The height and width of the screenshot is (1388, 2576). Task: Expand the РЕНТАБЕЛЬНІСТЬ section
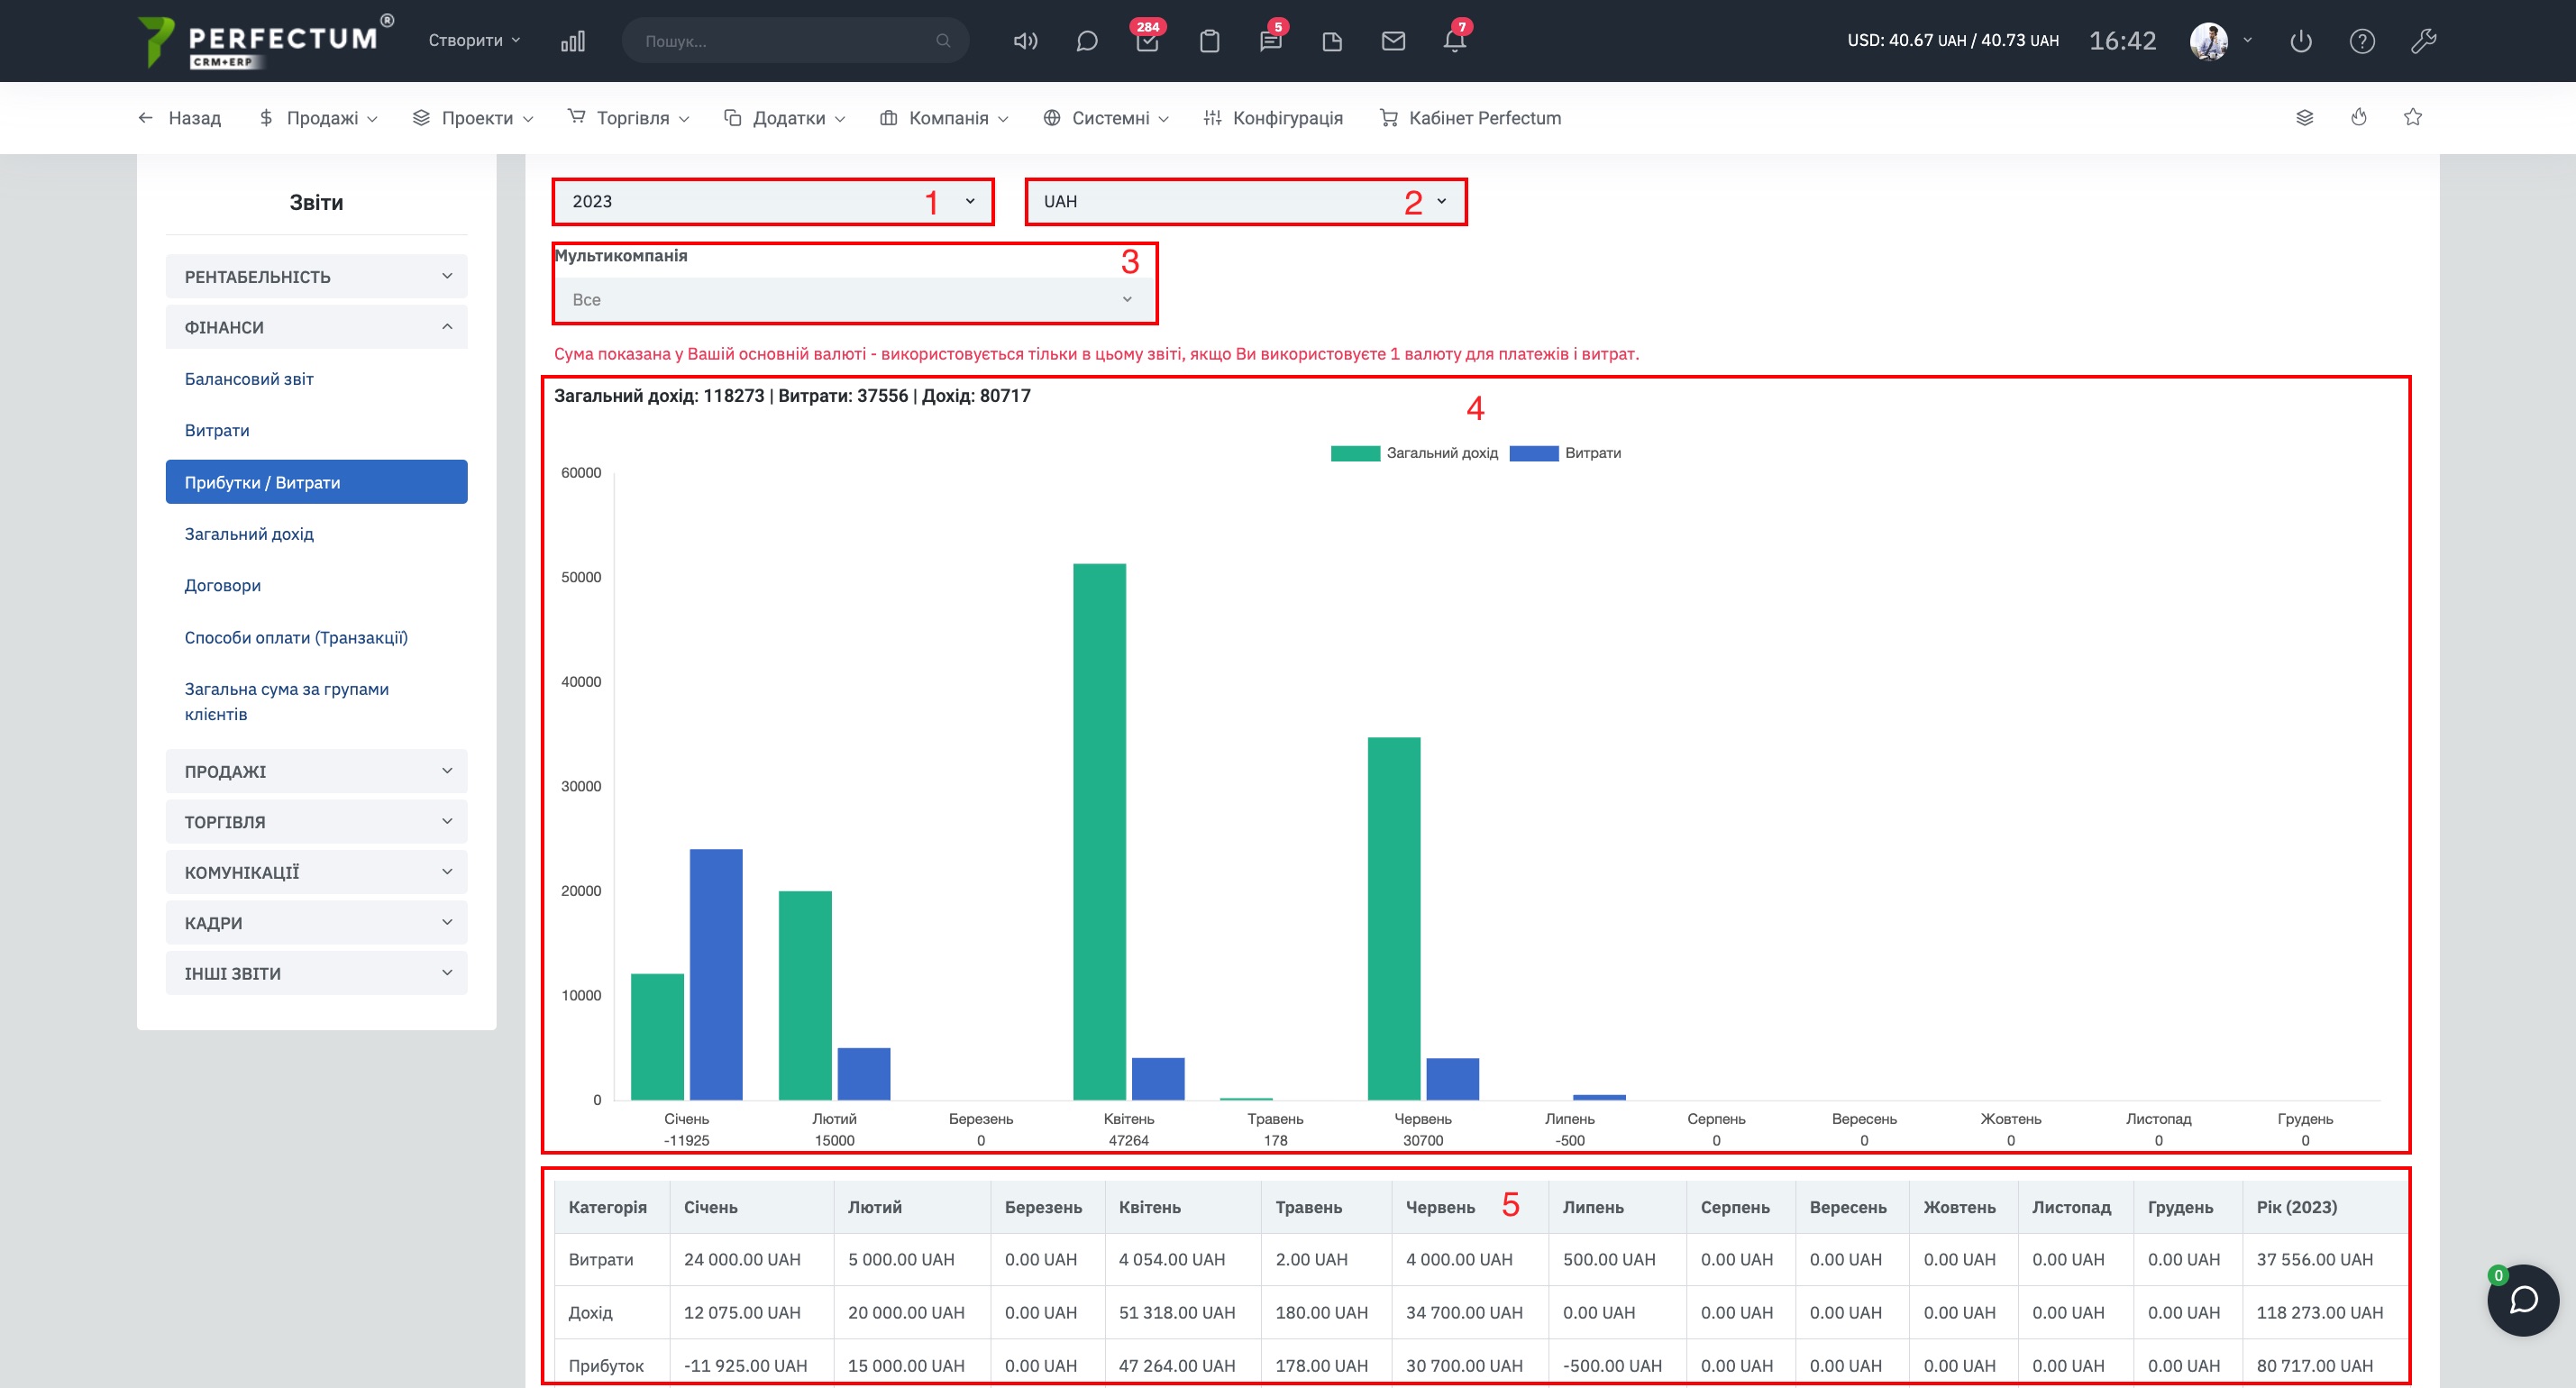316,276
